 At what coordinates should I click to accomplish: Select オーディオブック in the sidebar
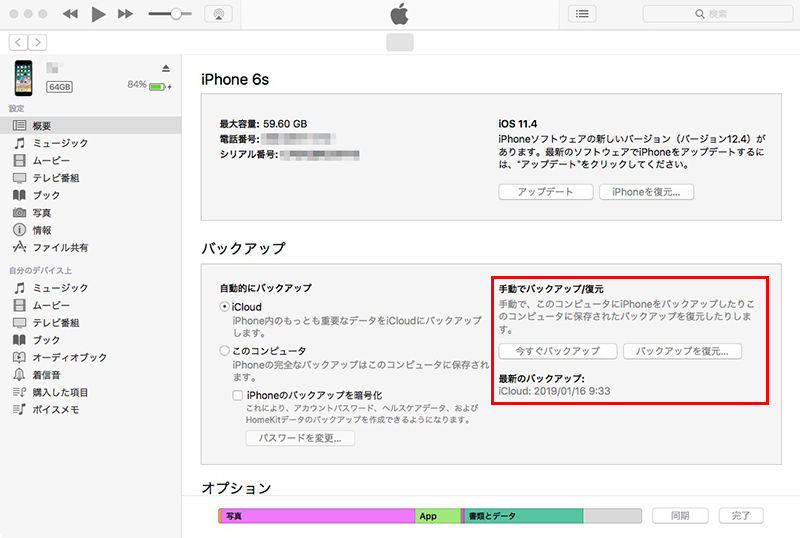pyautogui.click(x=90, y=357)
